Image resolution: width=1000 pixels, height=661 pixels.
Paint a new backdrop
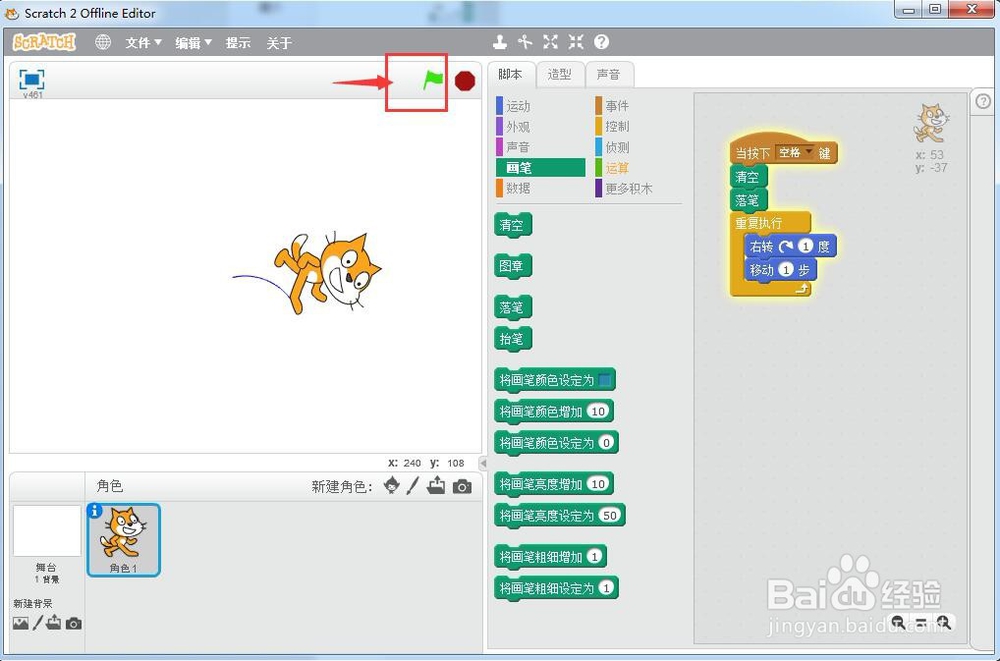tap(38, 623)
